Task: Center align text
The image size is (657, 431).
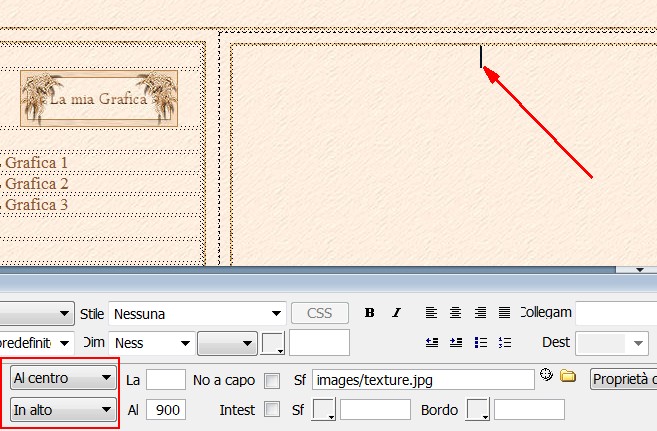Action: point(455,313)
